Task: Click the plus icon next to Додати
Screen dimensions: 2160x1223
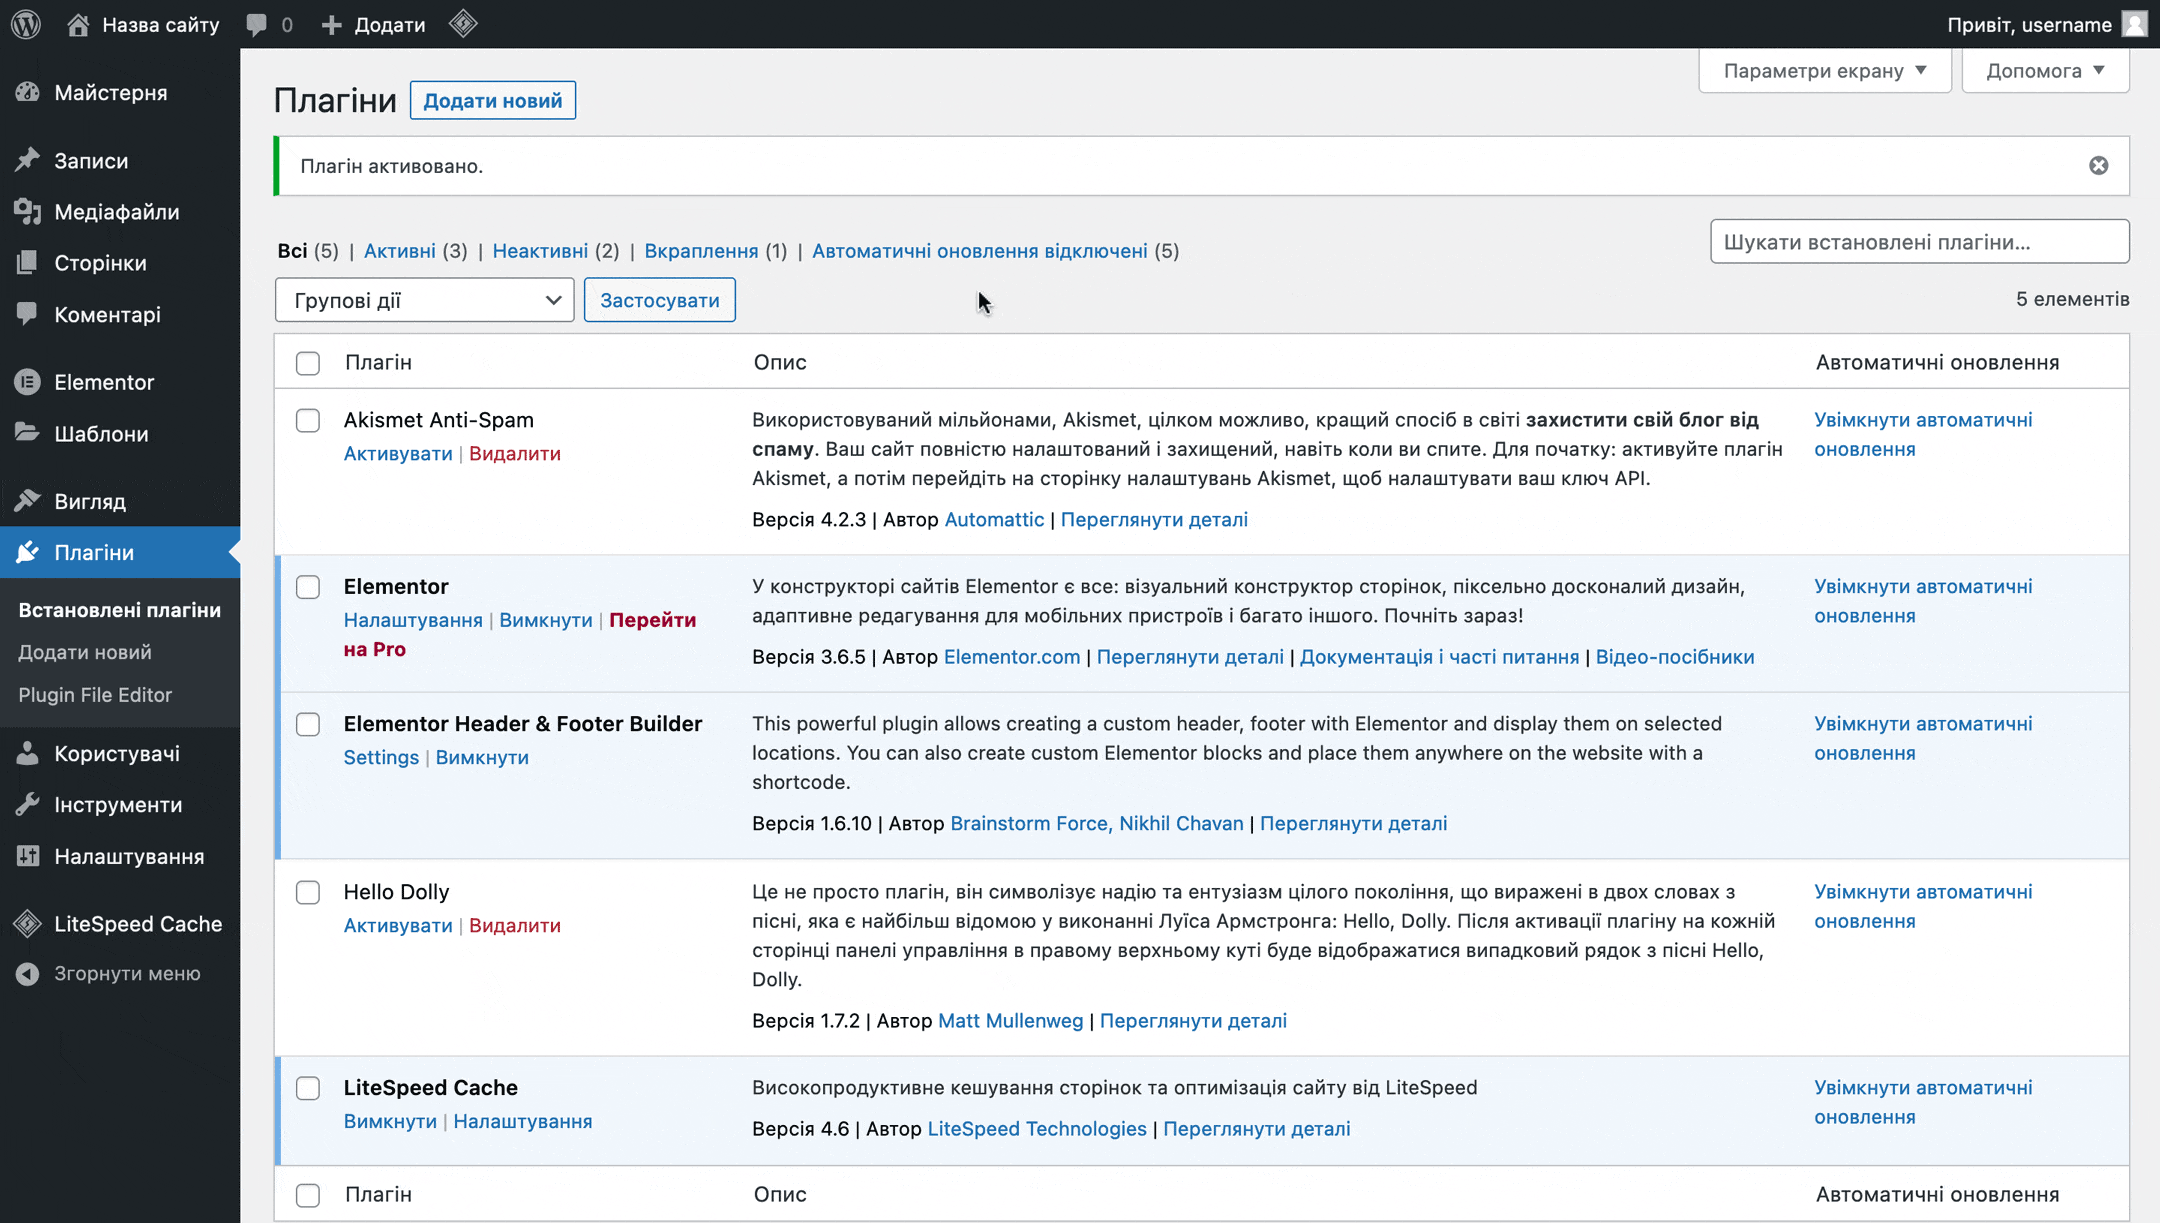Action: (331, 25)
